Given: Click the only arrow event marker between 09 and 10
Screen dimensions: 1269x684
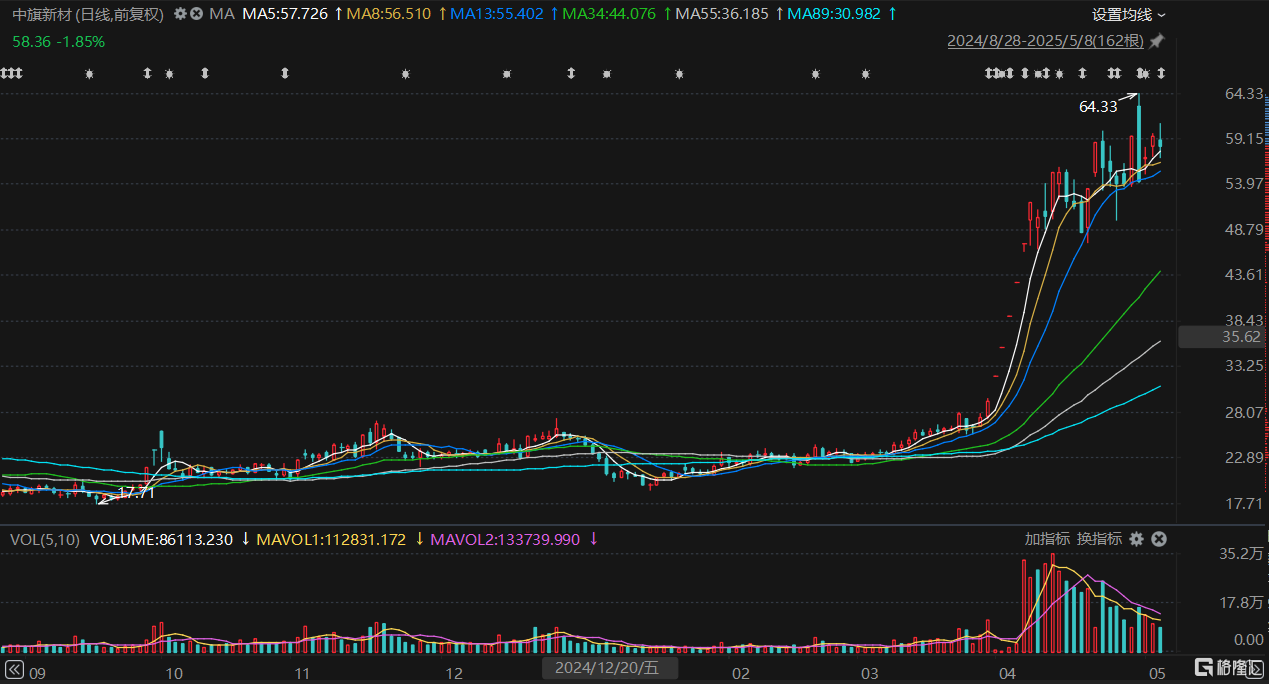Looking at the screenshot, I should click(148, 74).
